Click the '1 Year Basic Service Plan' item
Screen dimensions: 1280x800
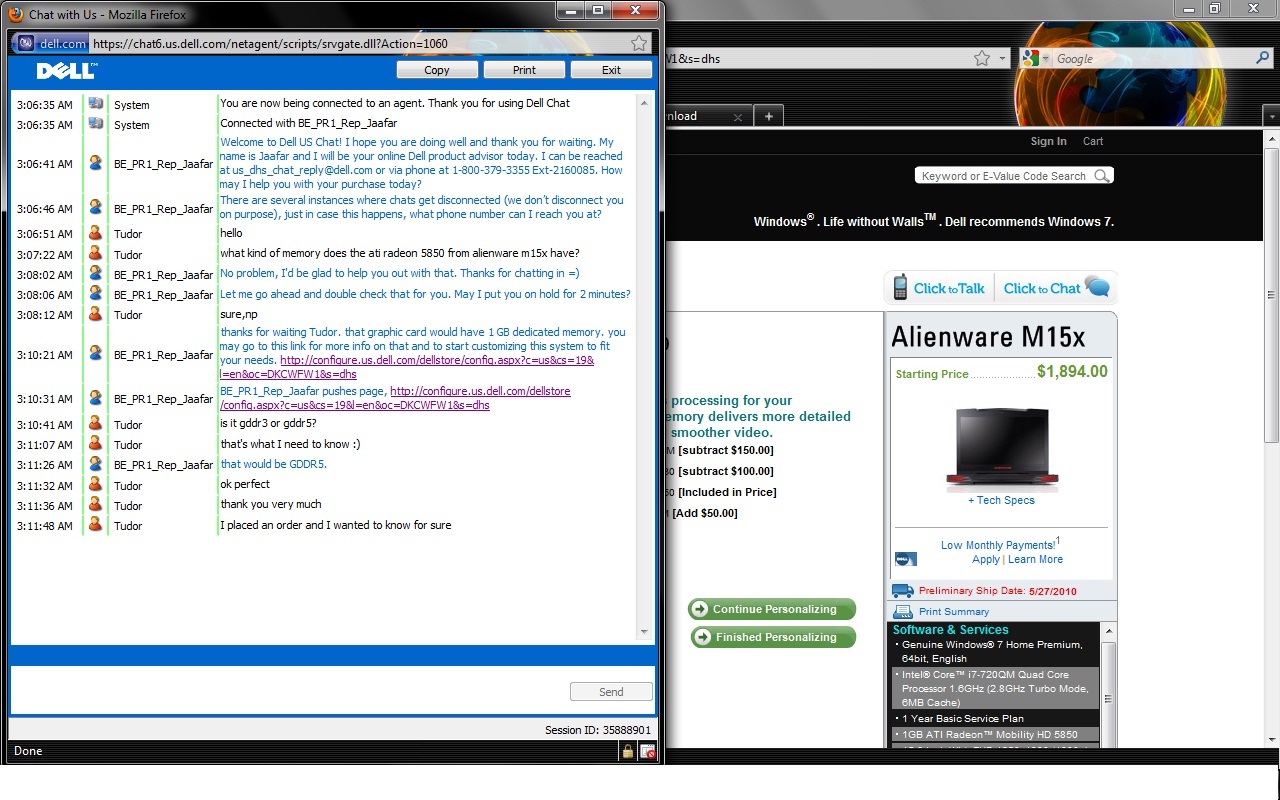[x=963, y=719]
